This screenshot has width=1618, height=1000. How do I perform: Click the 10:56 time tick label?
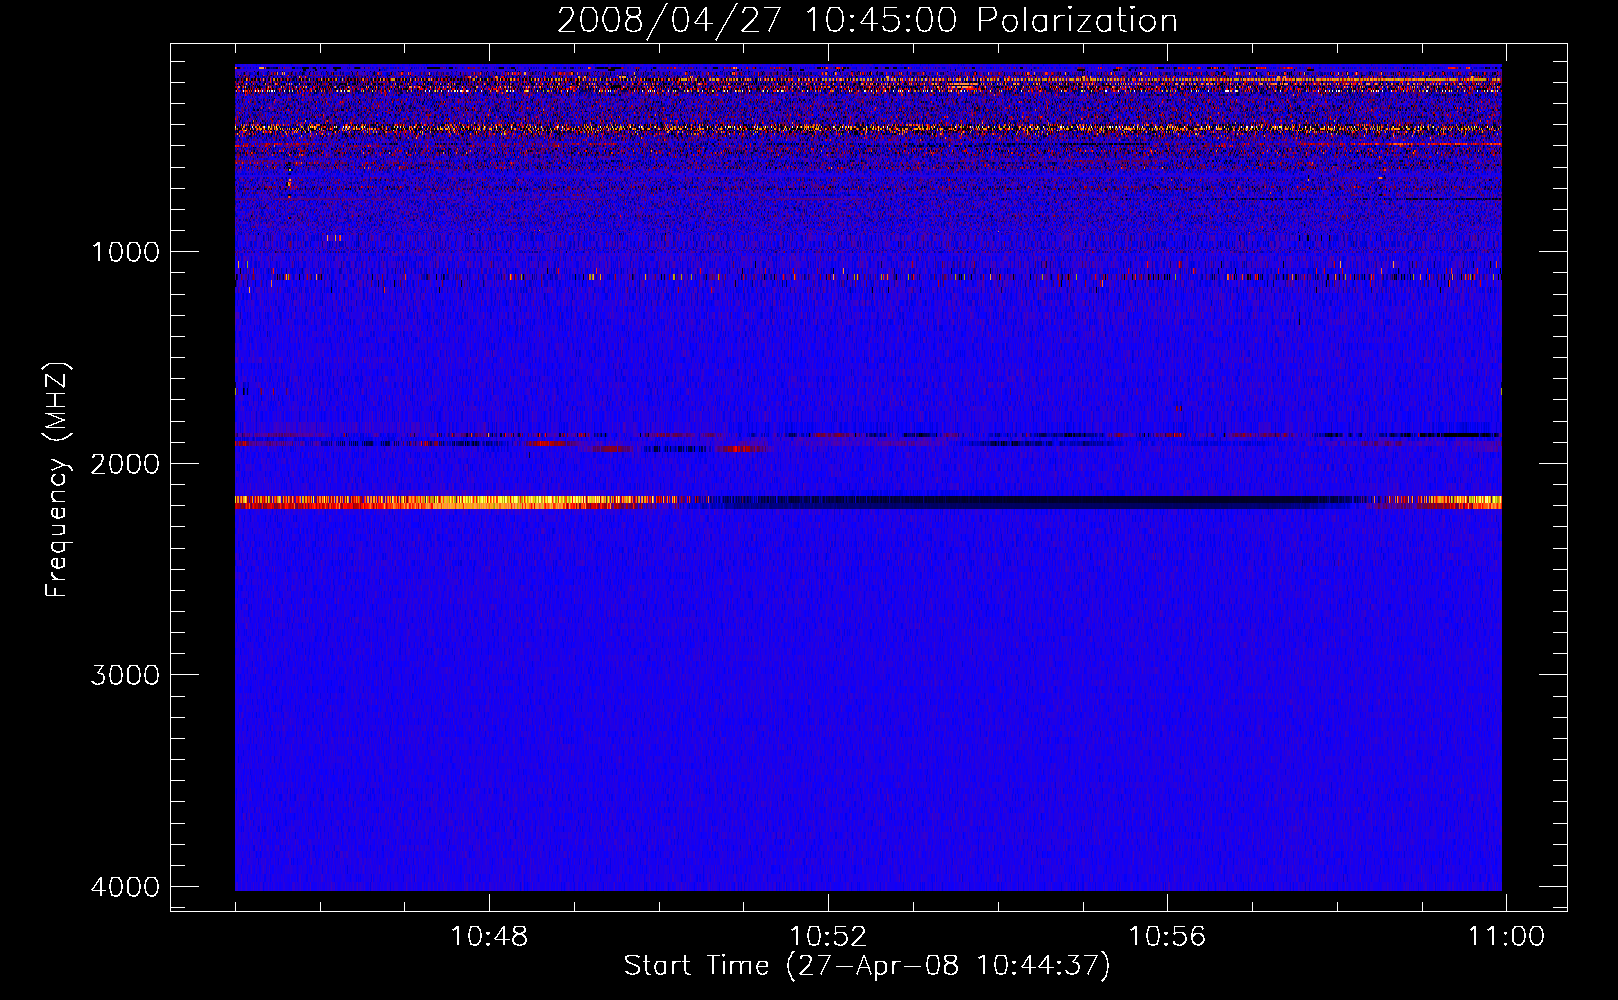click(1167, 937)
